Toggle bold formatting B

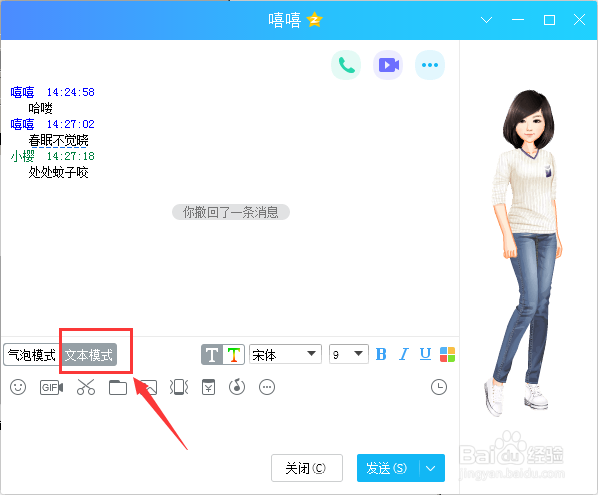click(381, 354)
